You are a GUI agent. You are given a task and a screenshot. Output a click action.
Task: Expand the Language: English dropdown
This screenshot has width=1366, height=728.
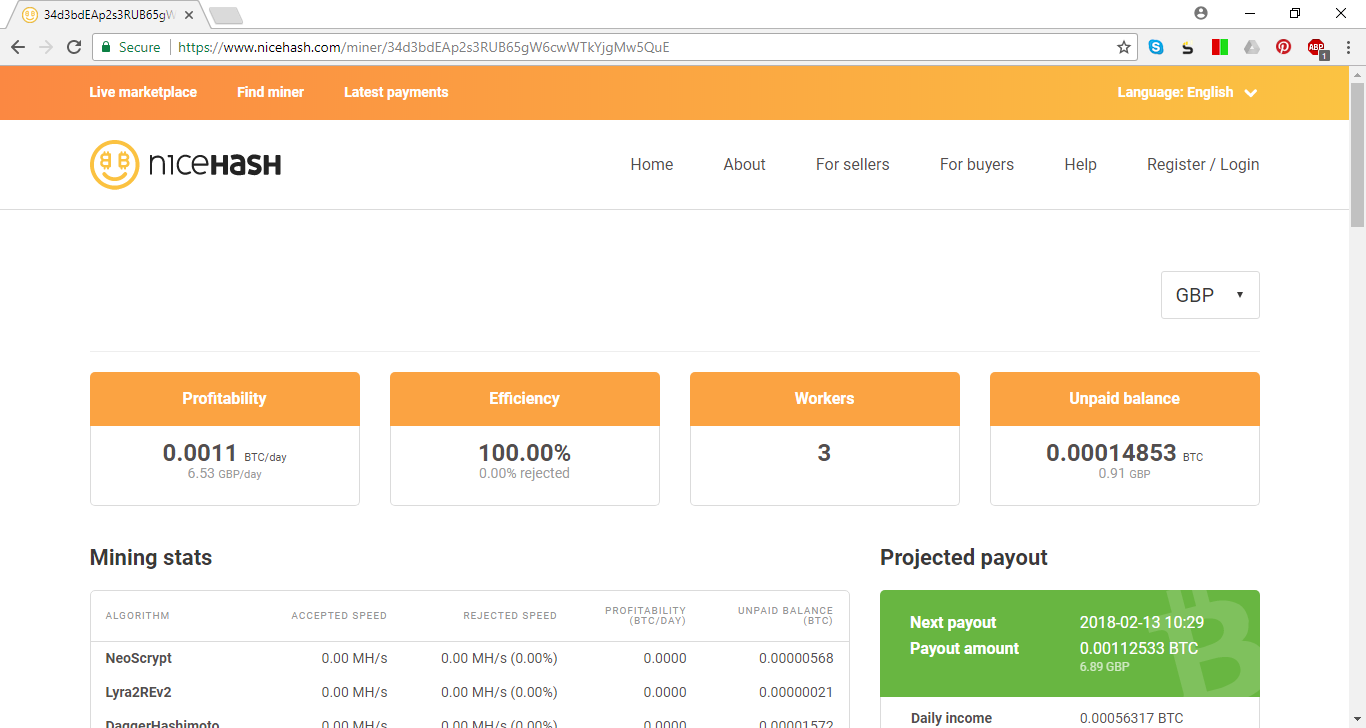coord(1187,92)
